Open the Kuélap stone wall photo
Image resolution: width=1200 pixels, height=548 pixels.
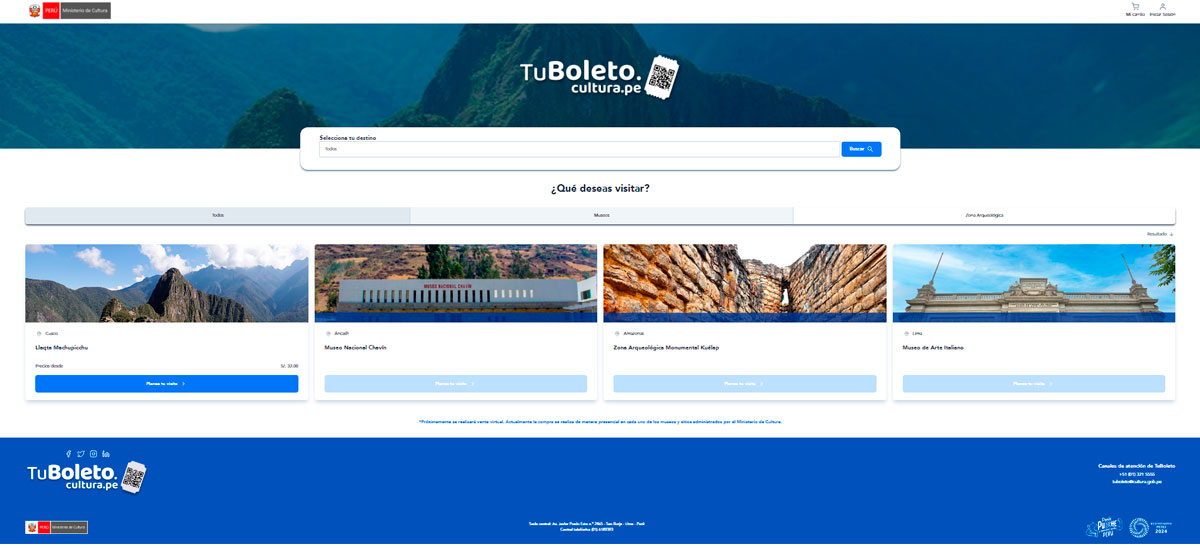click(x=745, y=283)
